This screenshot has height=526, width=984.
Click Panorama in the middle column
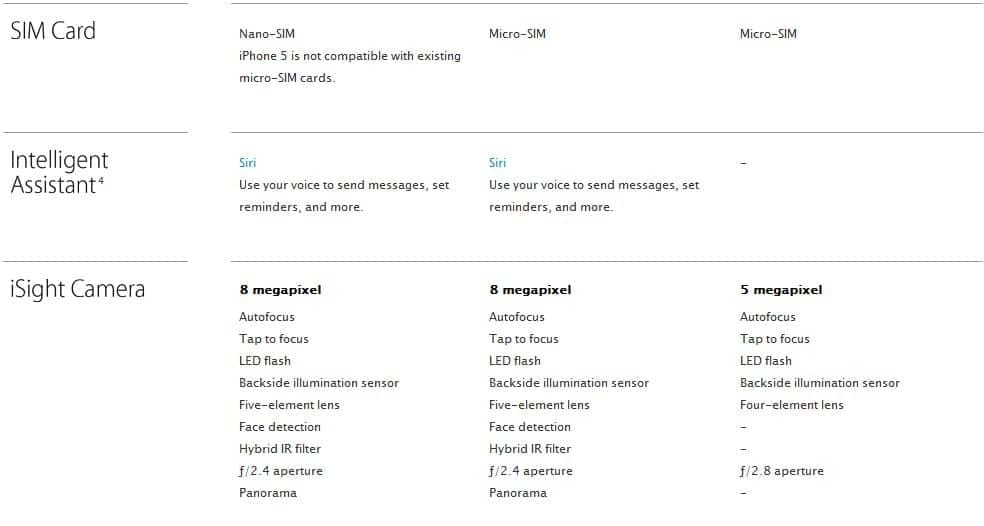pos(518,493)
